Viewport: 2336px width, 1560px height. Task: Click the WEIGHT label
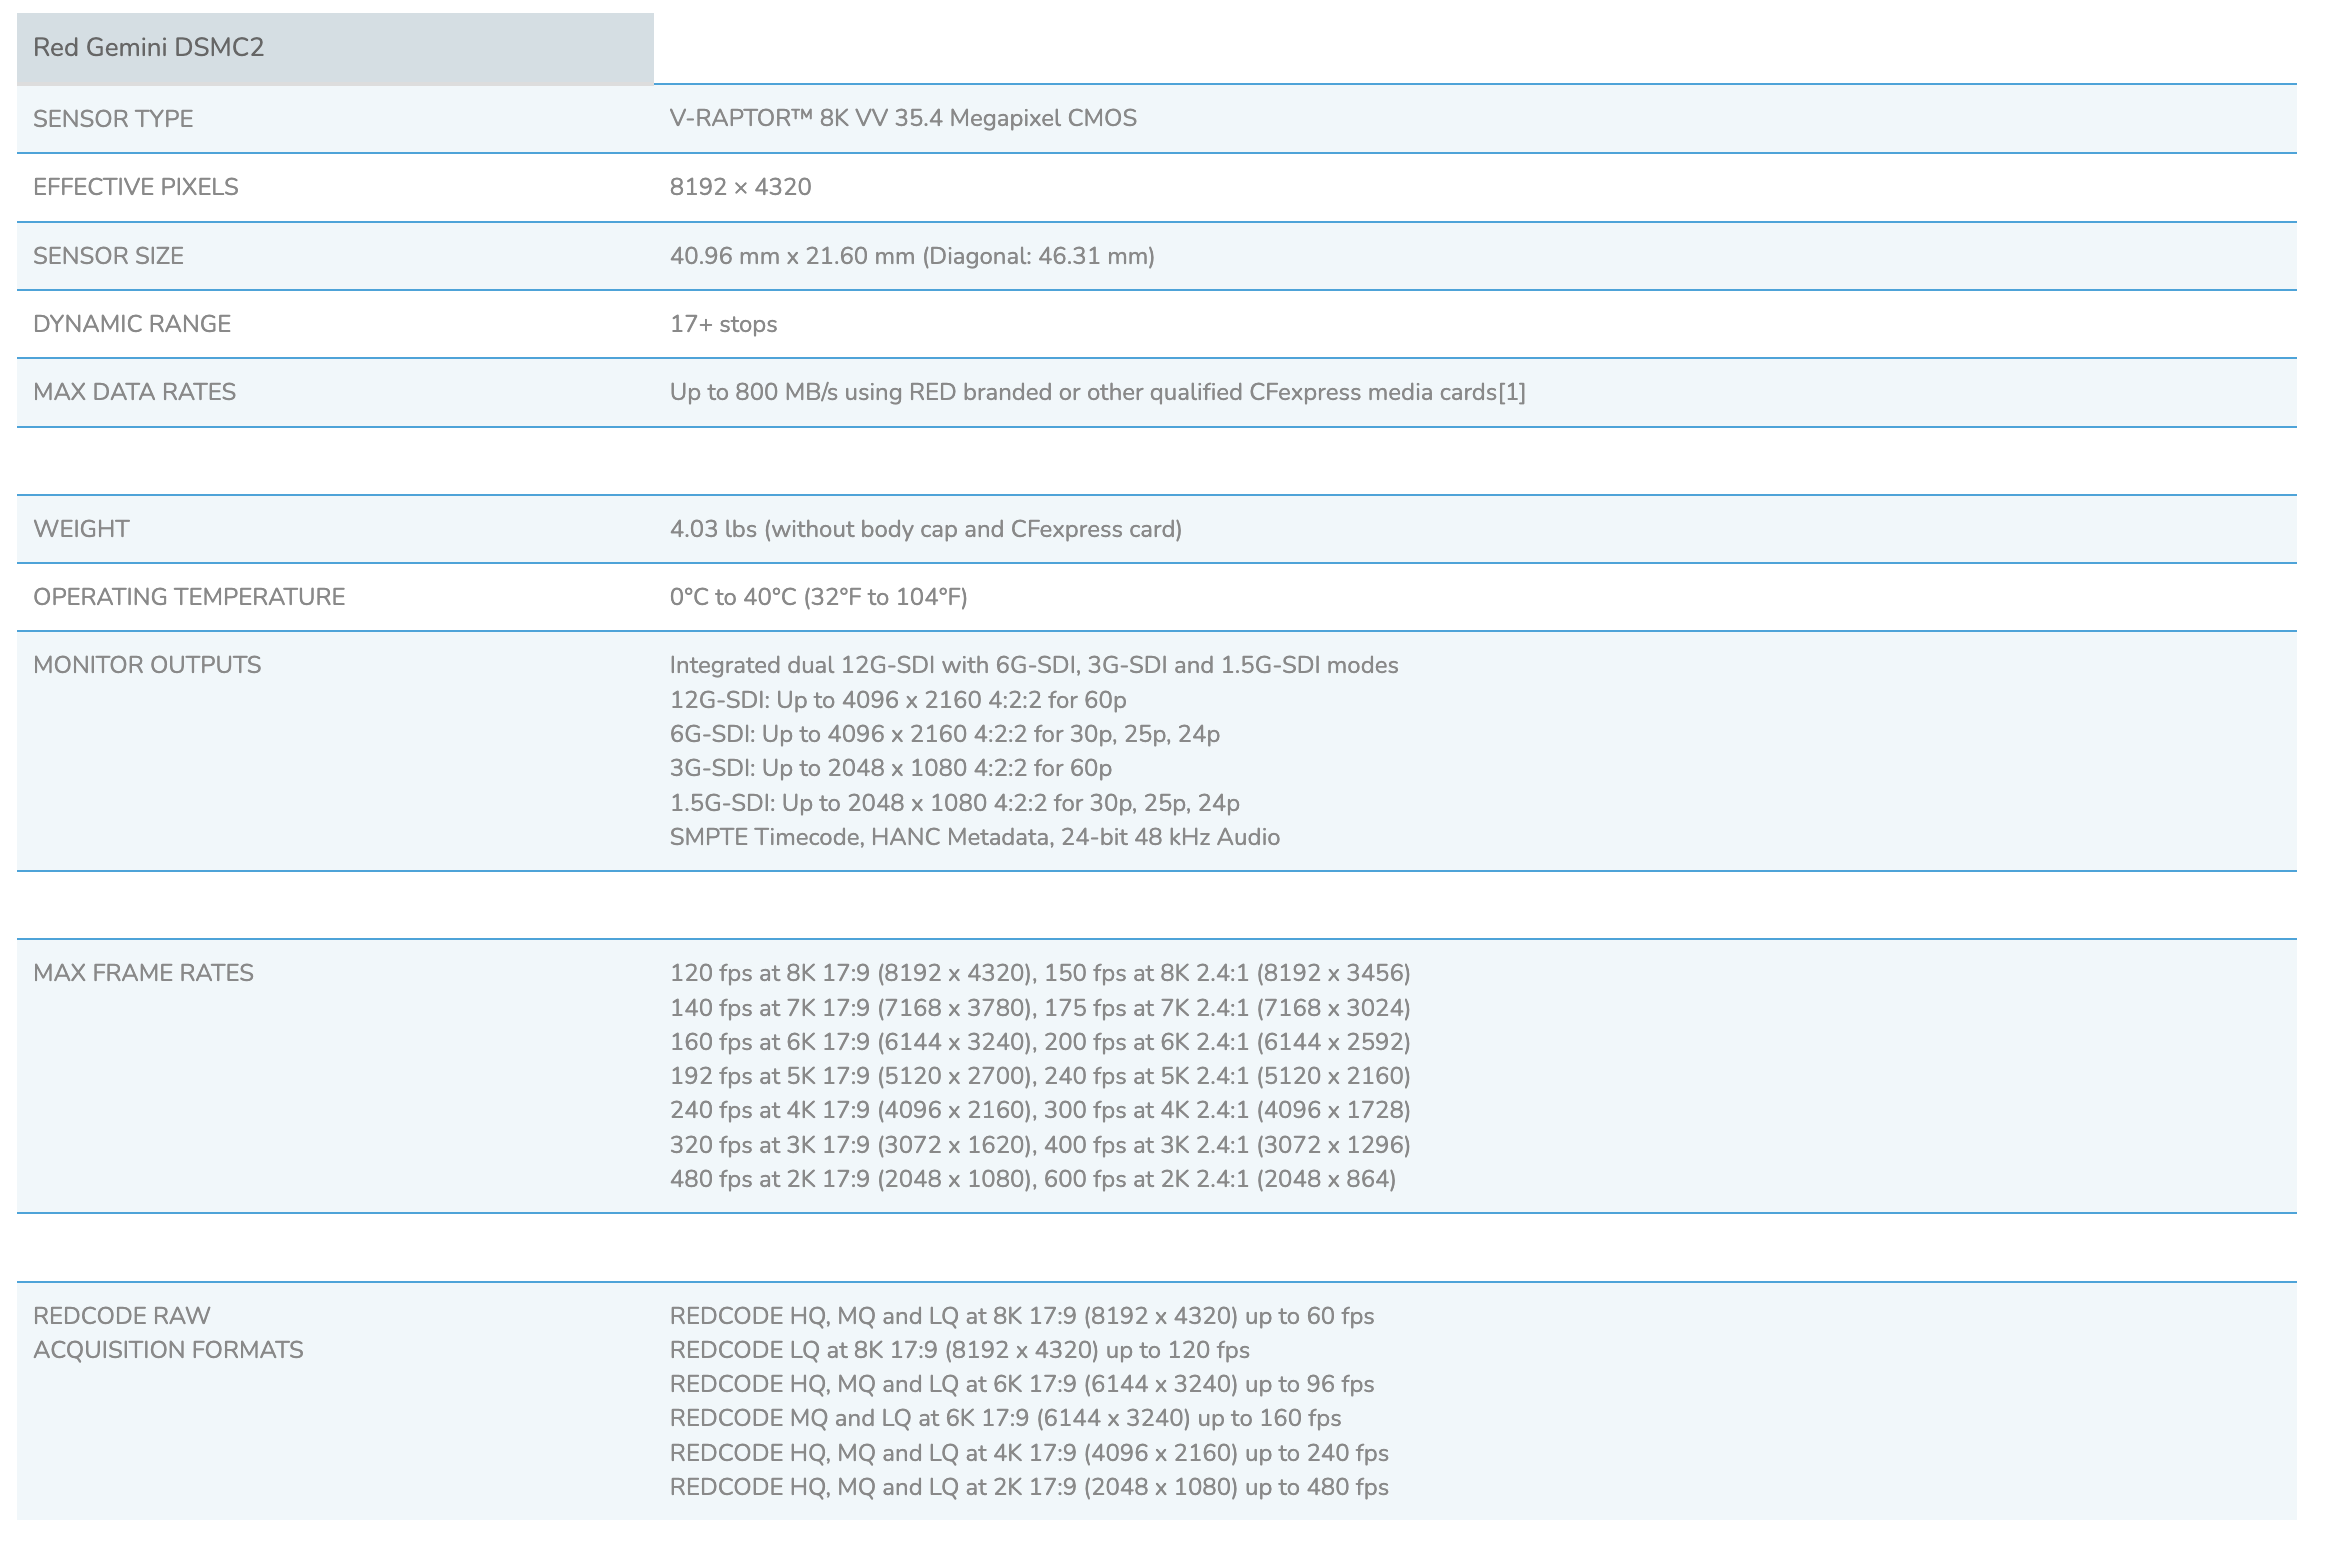82,529
